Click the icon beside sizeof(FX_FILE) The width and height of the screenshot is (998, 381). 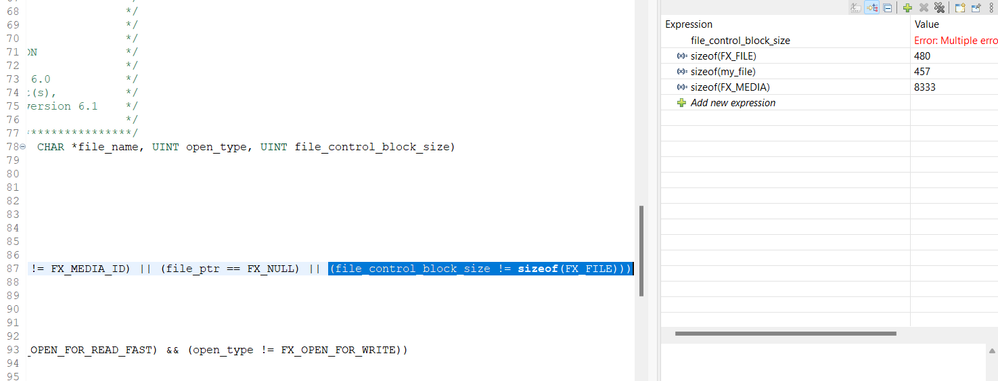coord(682,56)
